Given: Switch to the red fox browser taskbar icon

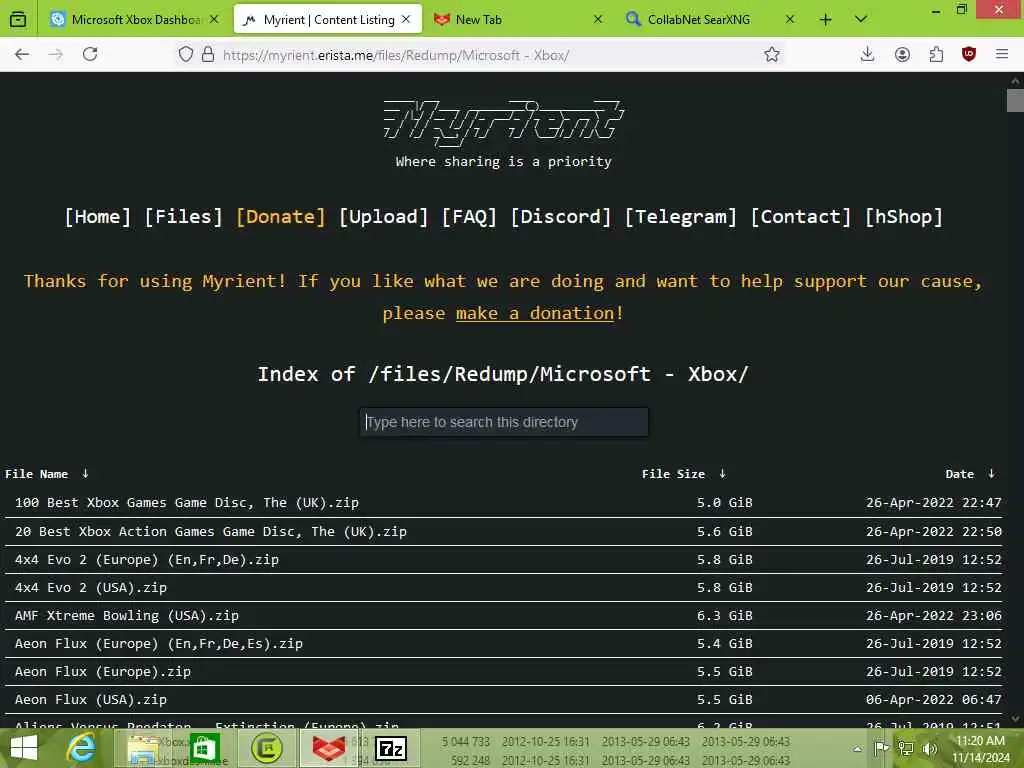Looking at the screenshot, I should [328, 748].
